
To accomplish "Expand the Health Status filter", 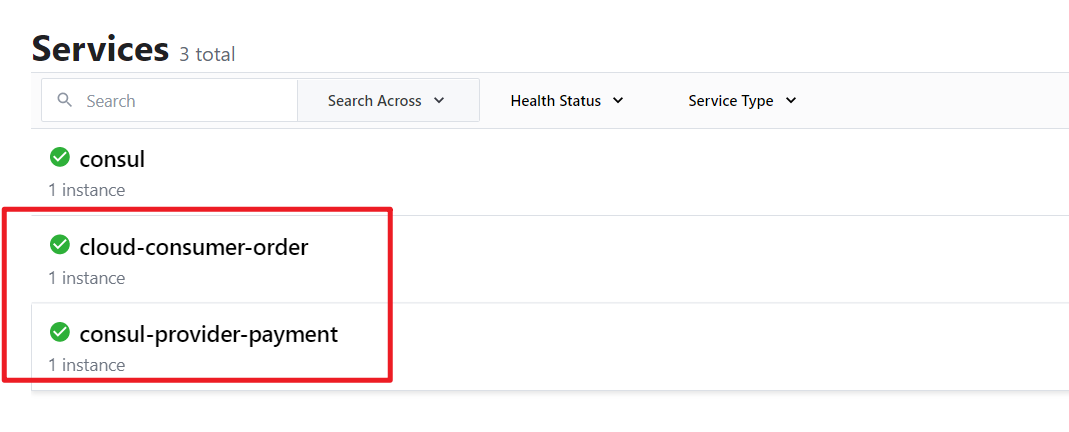I will coord(566,101).
